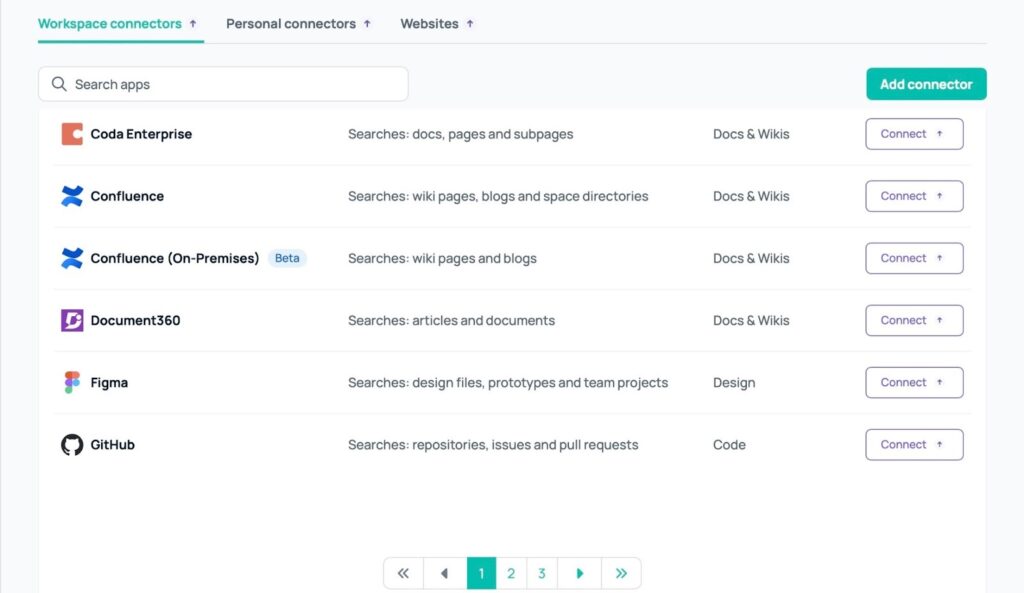Image resolution: width=1024 pixels, height=593 pixels.
Task: Connect the Coda Enterprise connector
Action: [x=913, y=134]
